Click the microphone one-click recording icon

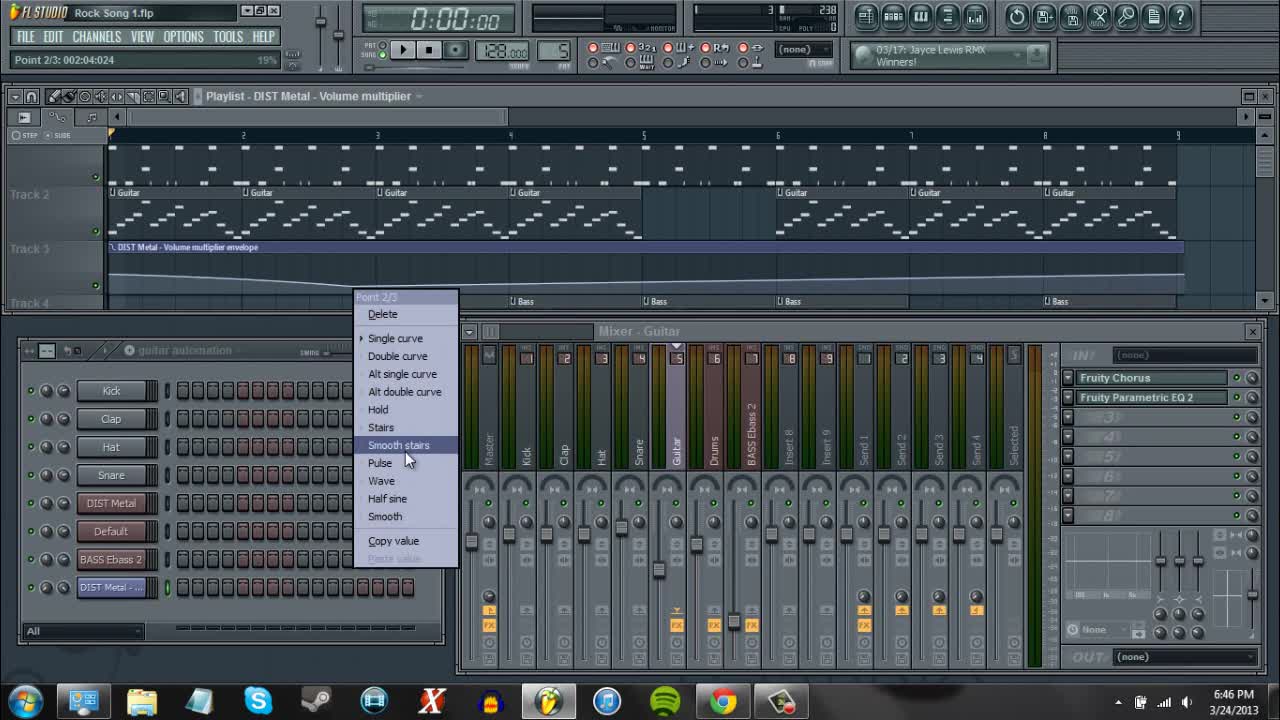pyautogui.click(x=1126, y=16)
